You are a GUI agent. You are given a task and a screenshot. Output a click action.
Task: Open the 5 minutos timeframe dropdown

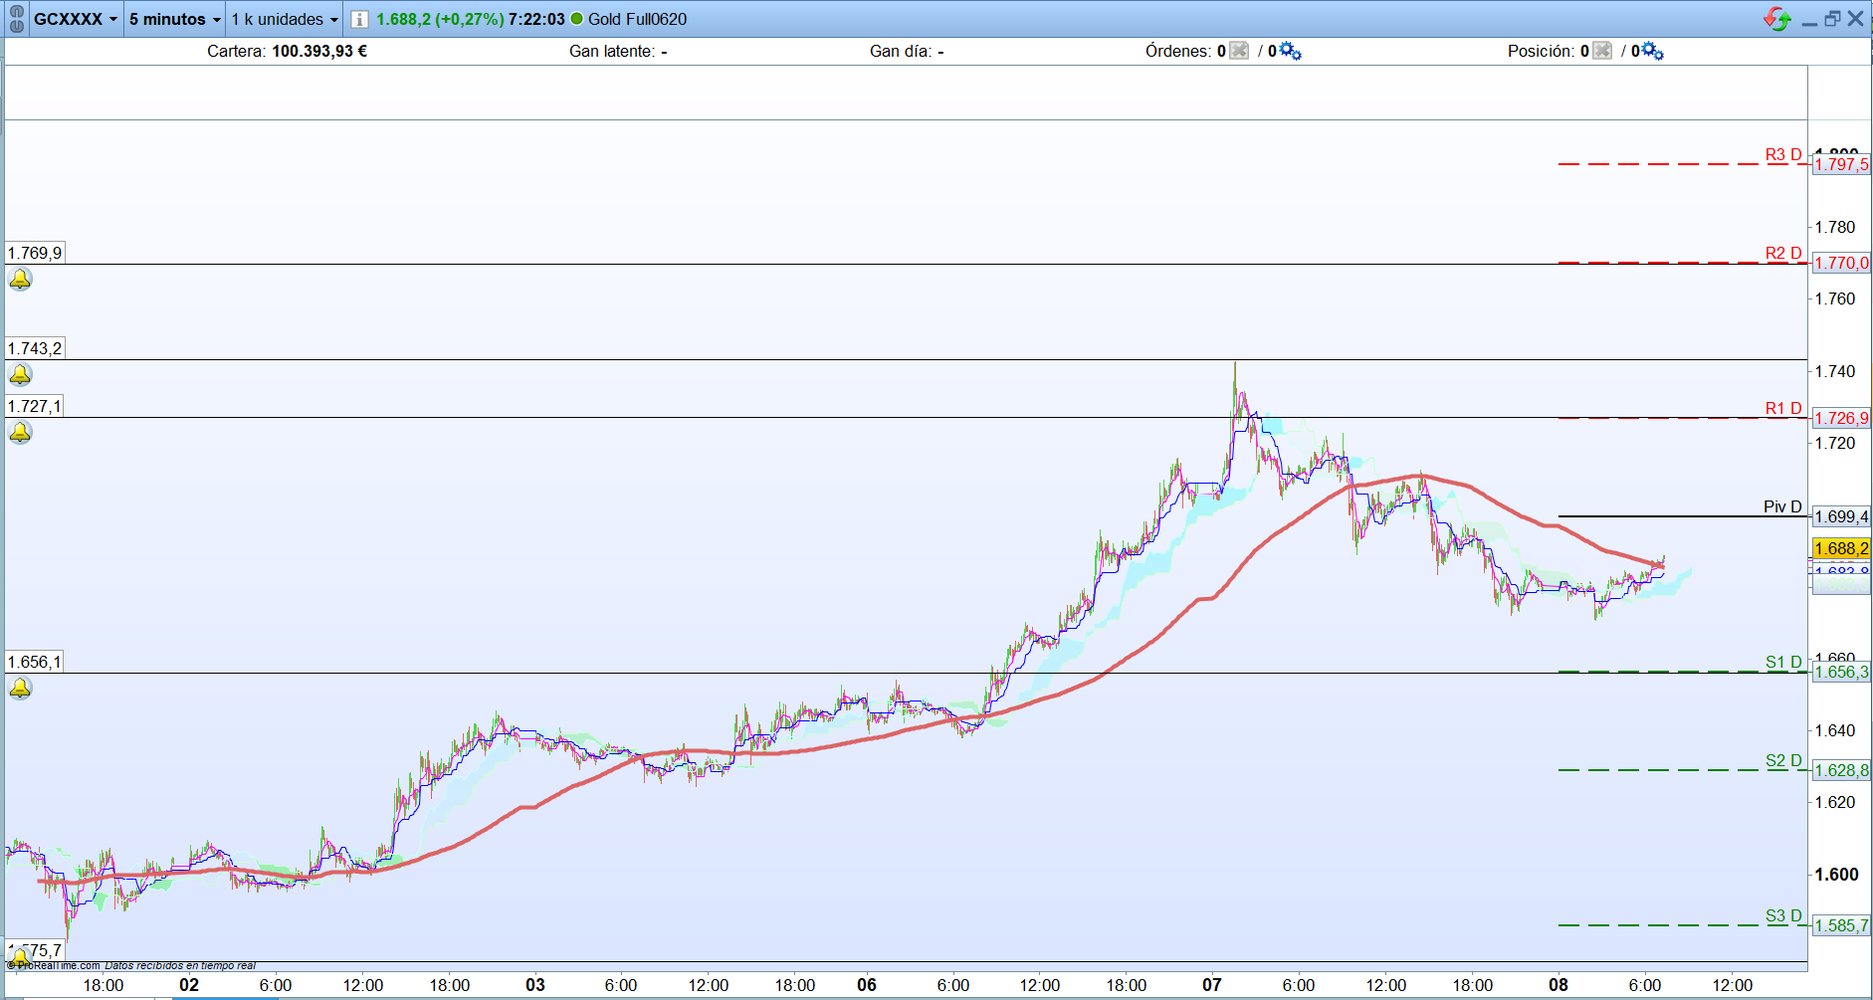pyautogui.click(x=174, y=19)
